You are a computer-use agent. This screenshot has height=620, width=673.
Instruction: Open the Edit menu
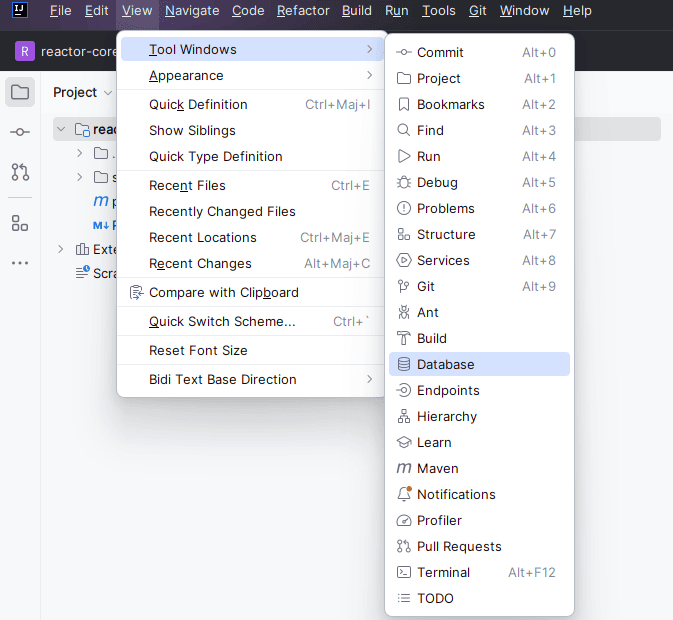97,10
